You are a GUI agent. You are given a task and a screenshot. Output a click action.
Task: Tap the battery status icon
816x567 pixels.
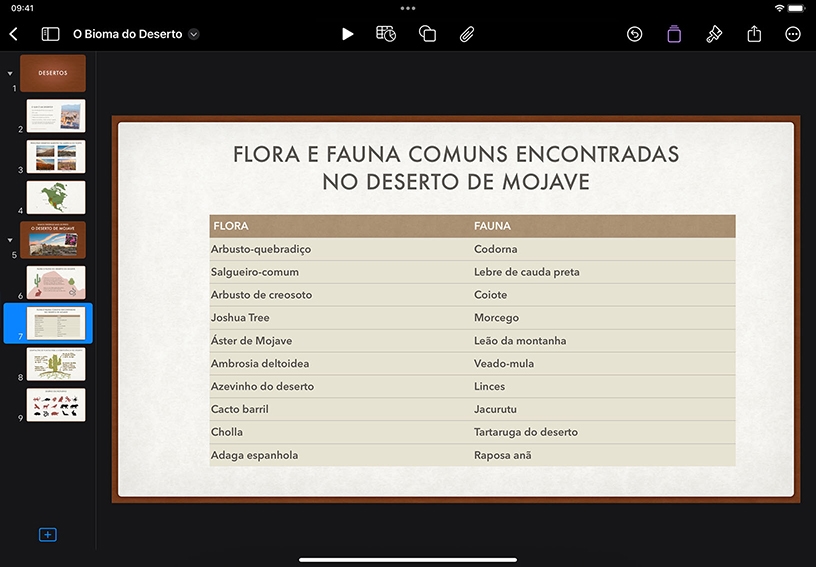796,8
